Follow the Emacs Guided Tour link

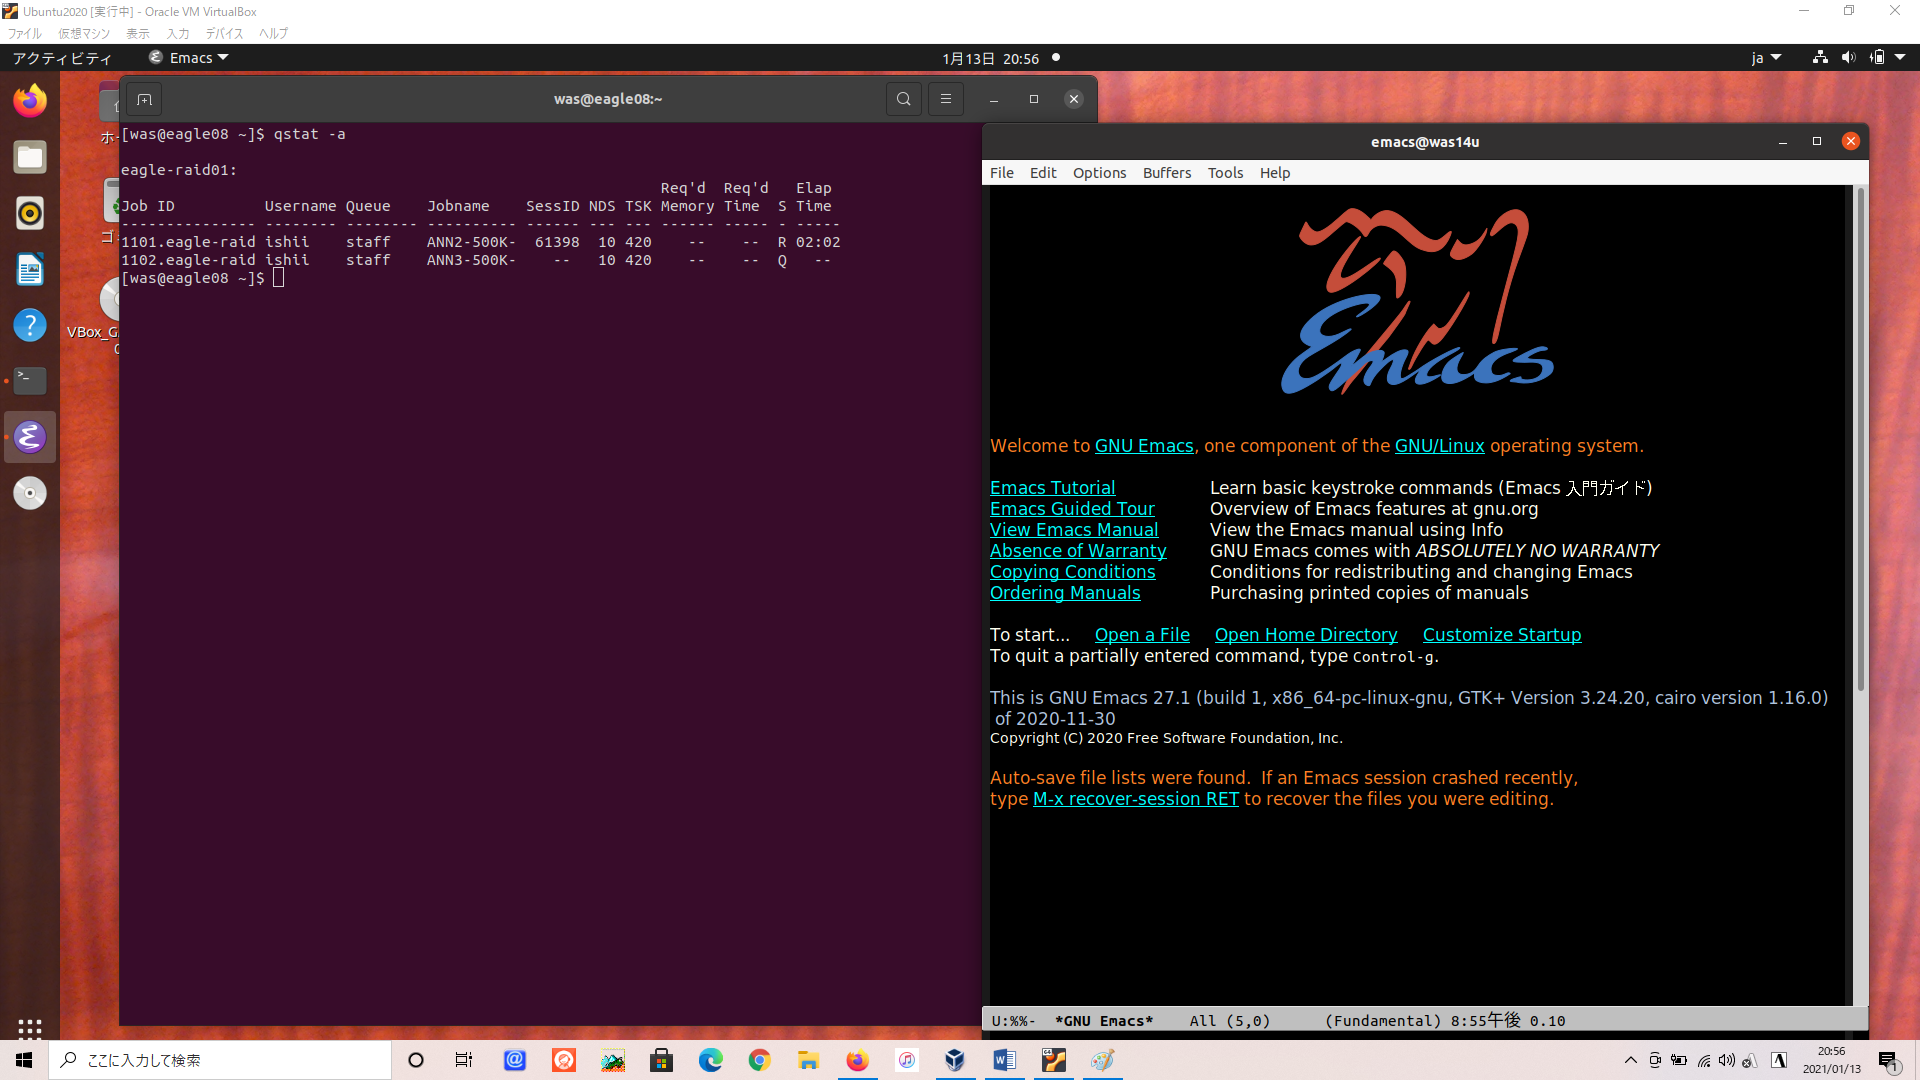pos(1072,509)
